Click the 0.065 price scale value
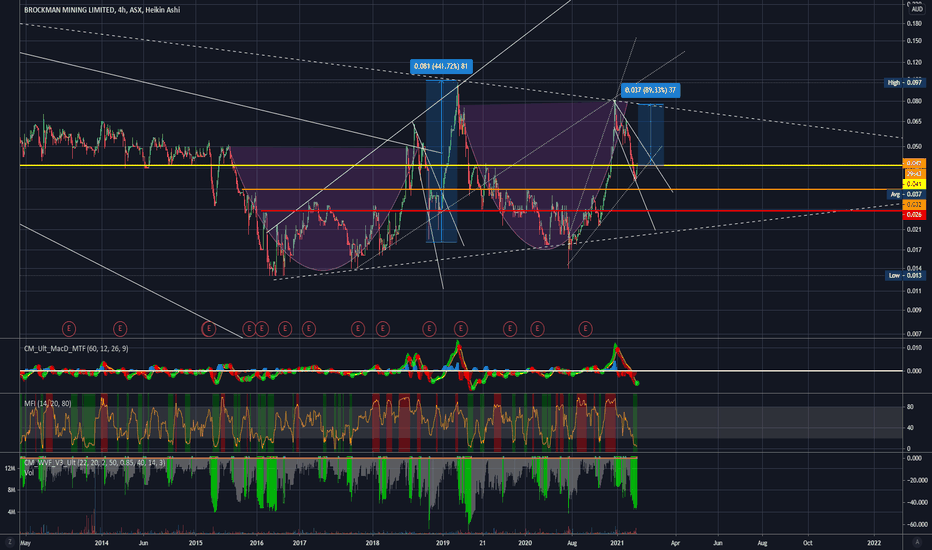The image size is (932, 550). click(914, 121)
